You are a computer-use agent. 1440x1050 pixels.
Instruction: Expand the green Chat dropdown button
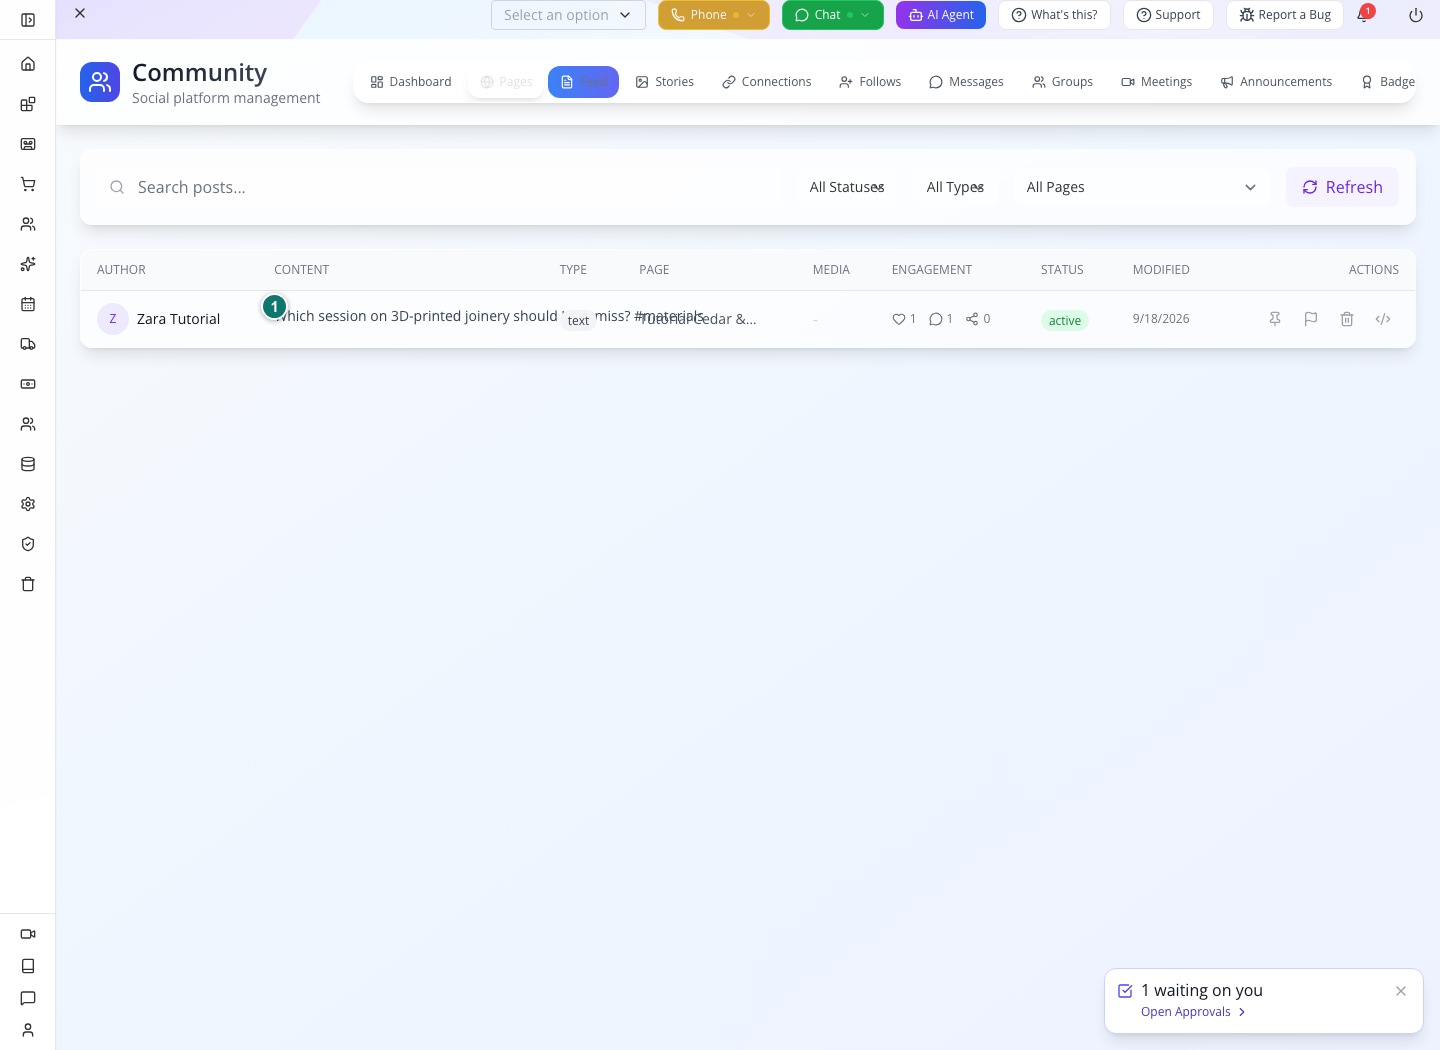point(833,15)
